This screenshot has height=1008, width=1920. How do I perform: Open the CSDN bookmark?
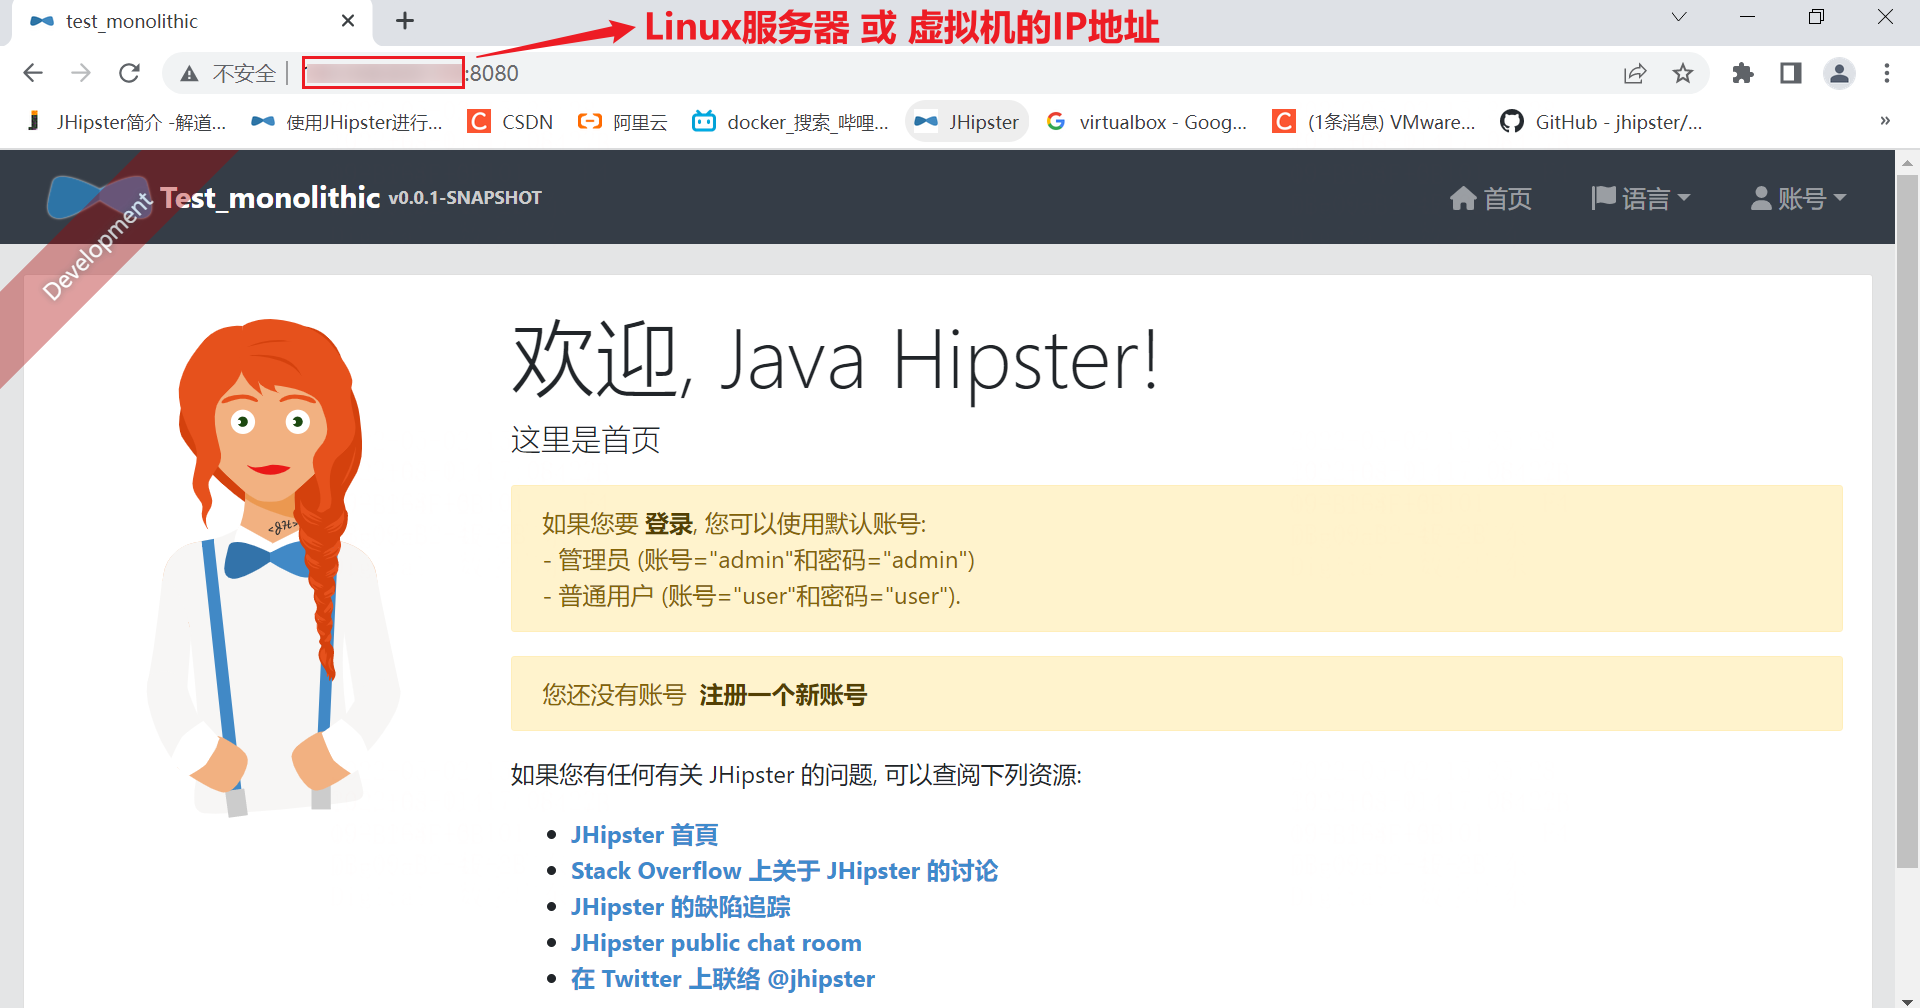tap(511, 122)
